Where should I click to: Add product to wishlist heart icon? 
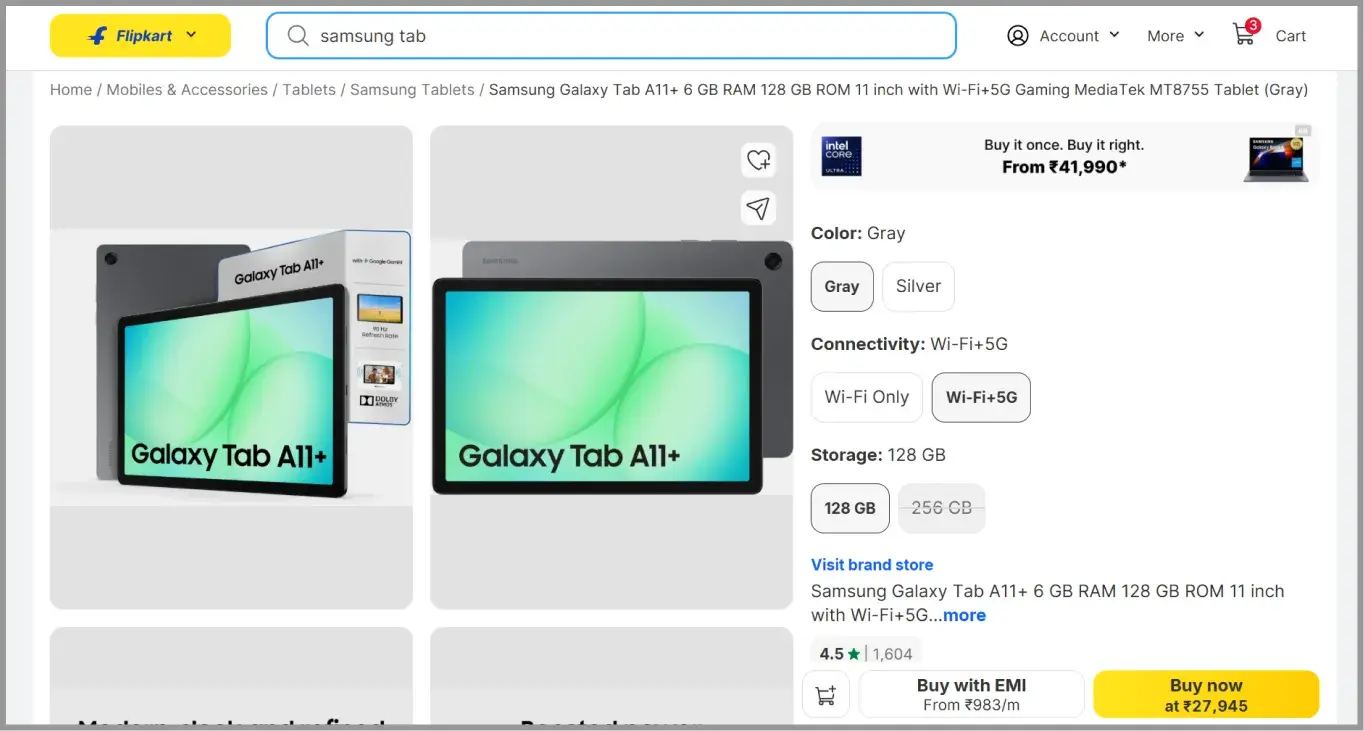point(759,160)
